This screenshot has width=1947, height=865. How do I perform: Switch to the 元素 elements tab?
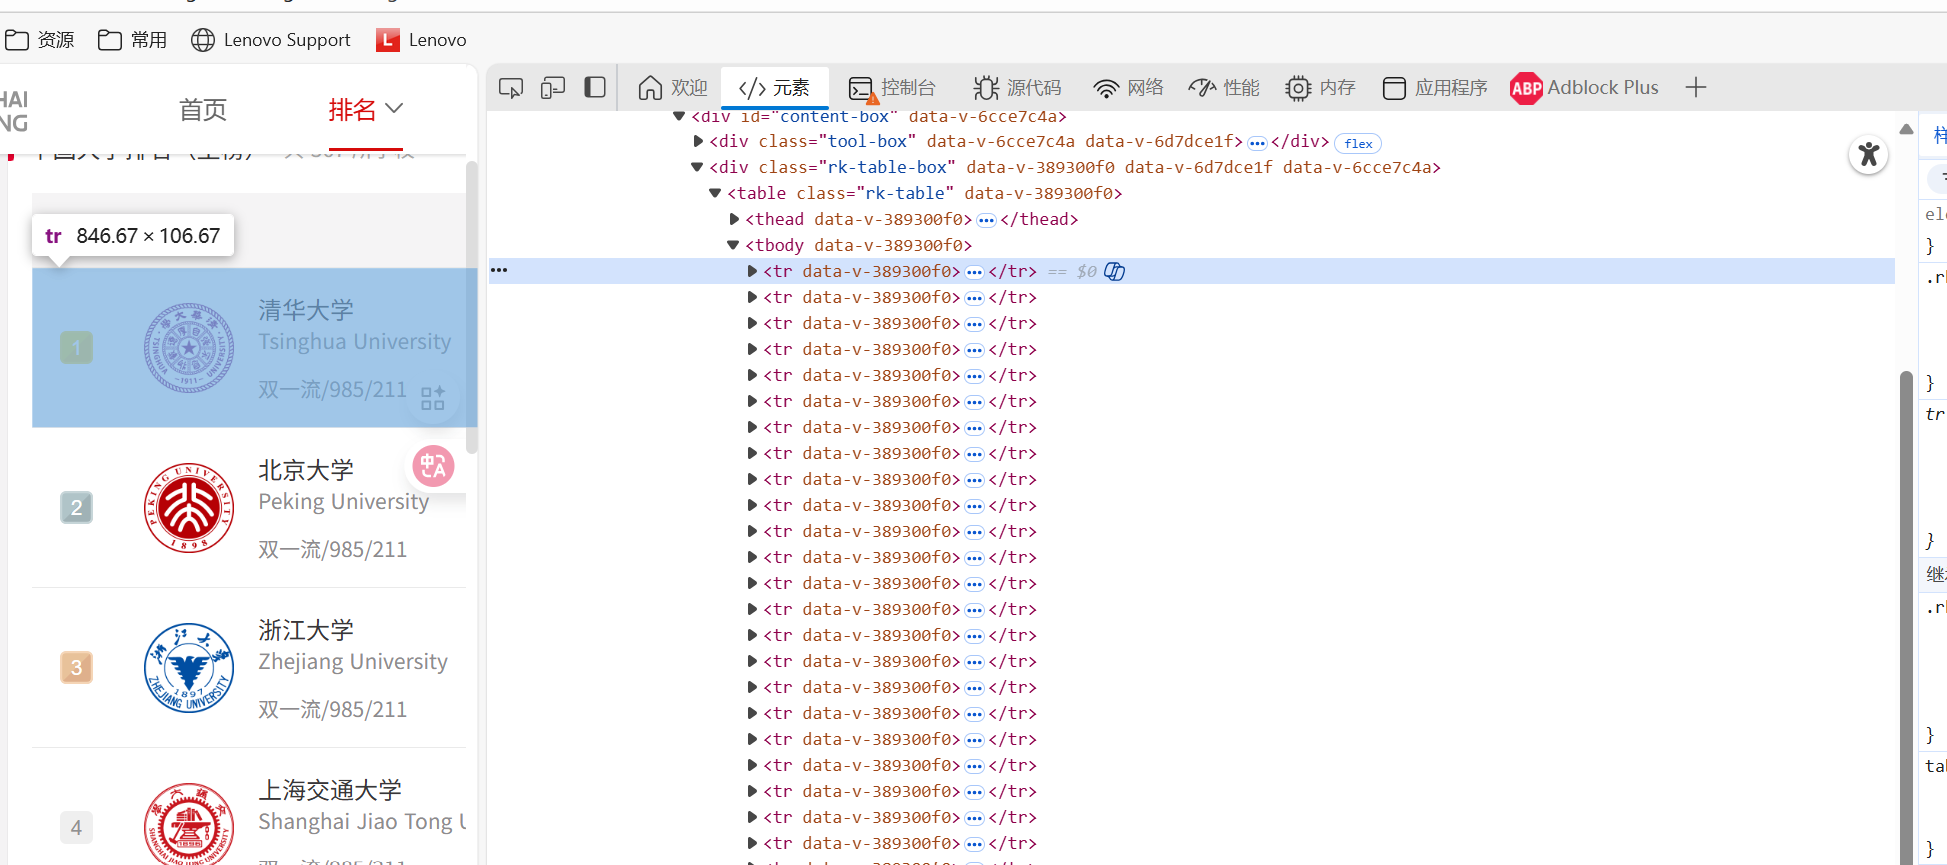pos(774,88)
